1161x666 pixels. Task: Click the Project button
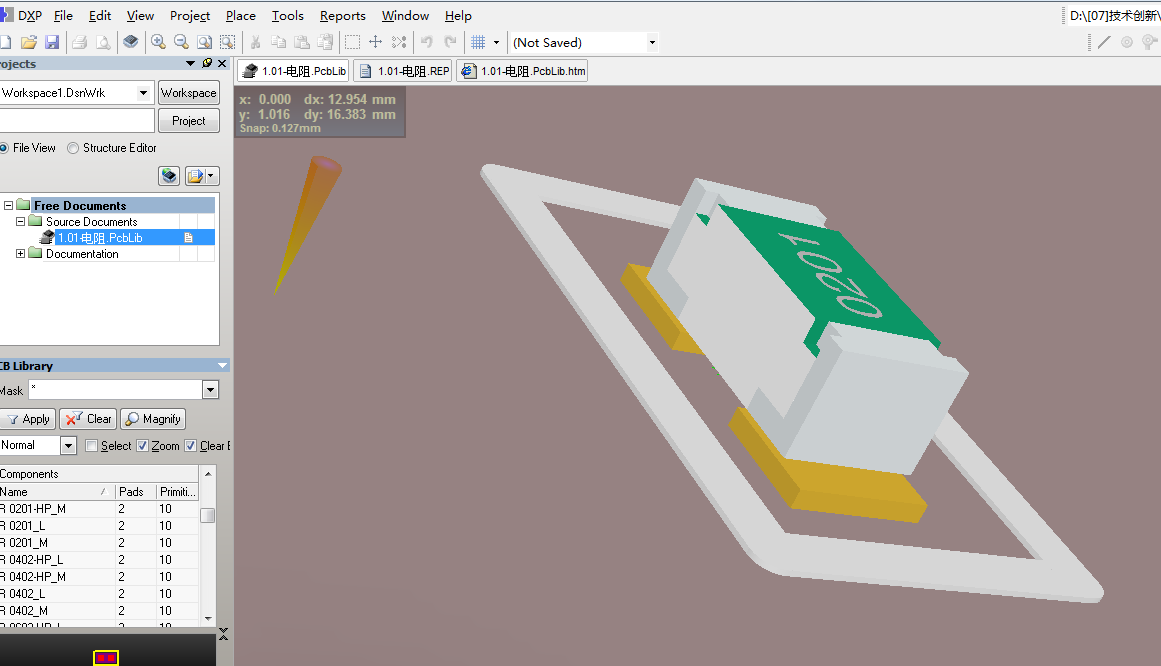(189, 121)
